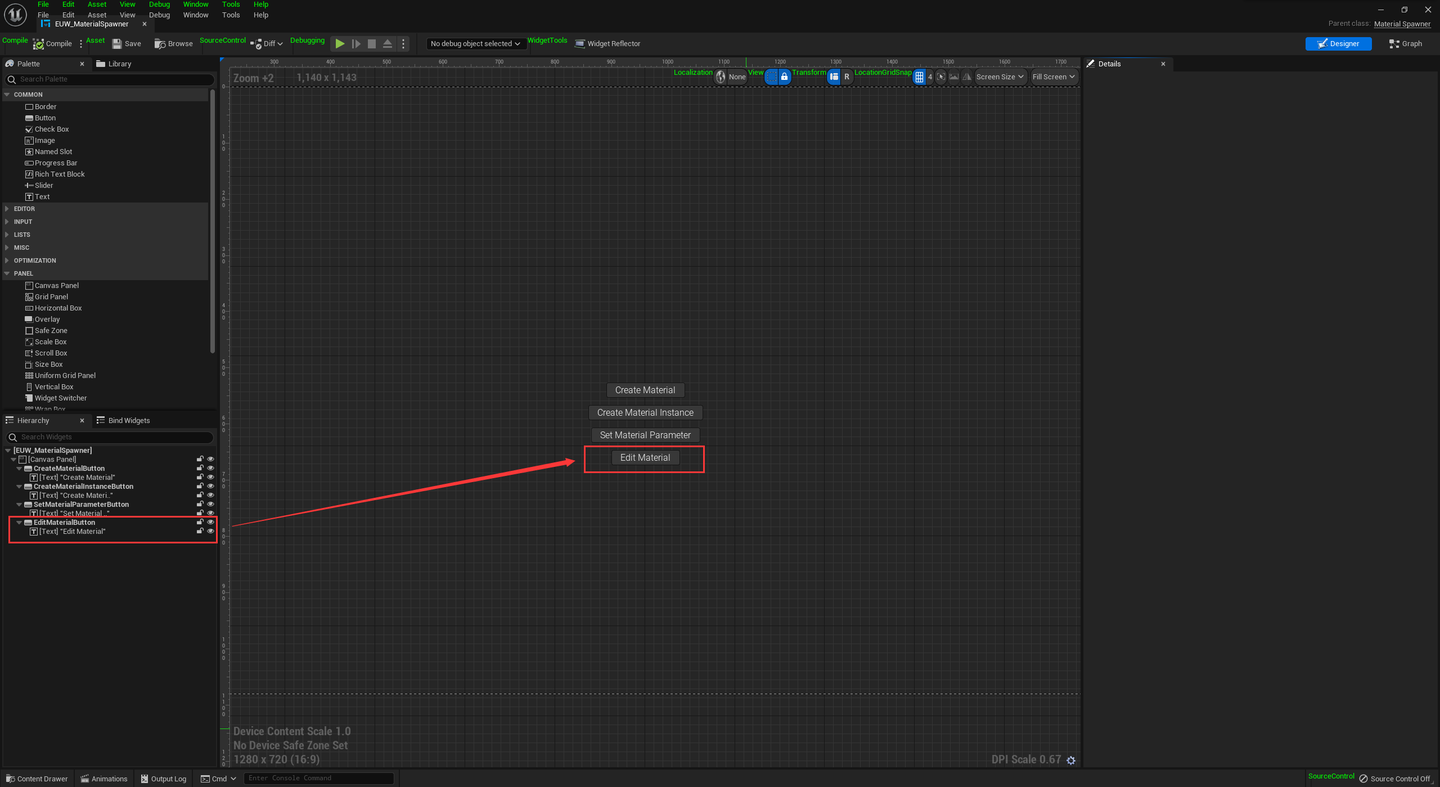Click the localization globe icon
Viewport: 1440px width, 787px height.
coord(721,77)
